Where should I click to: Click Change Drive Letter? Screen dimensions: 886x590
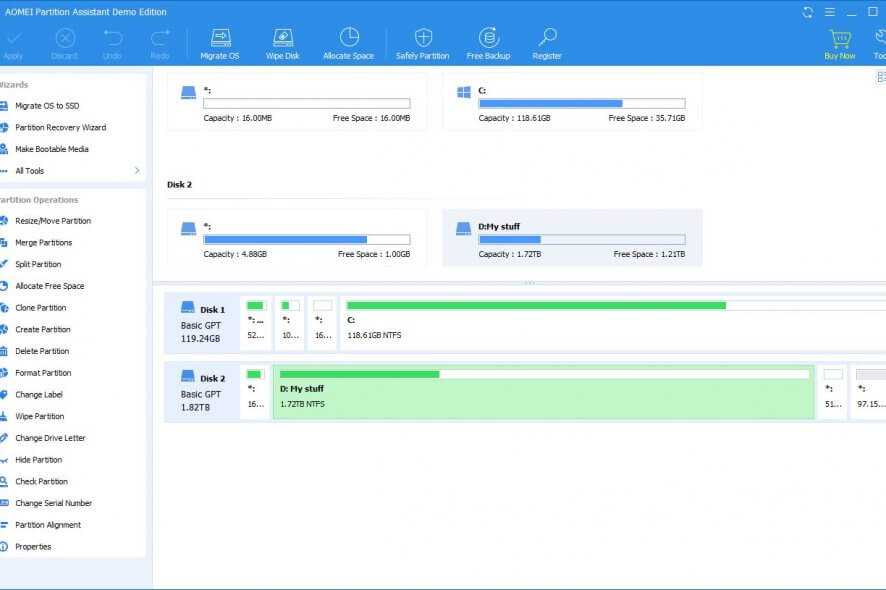[50, 438]
